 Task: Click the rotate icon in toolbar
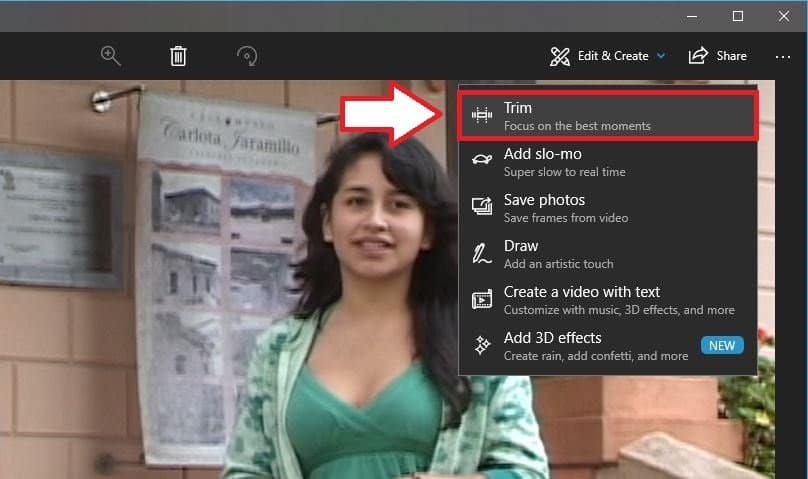point(247,56)
